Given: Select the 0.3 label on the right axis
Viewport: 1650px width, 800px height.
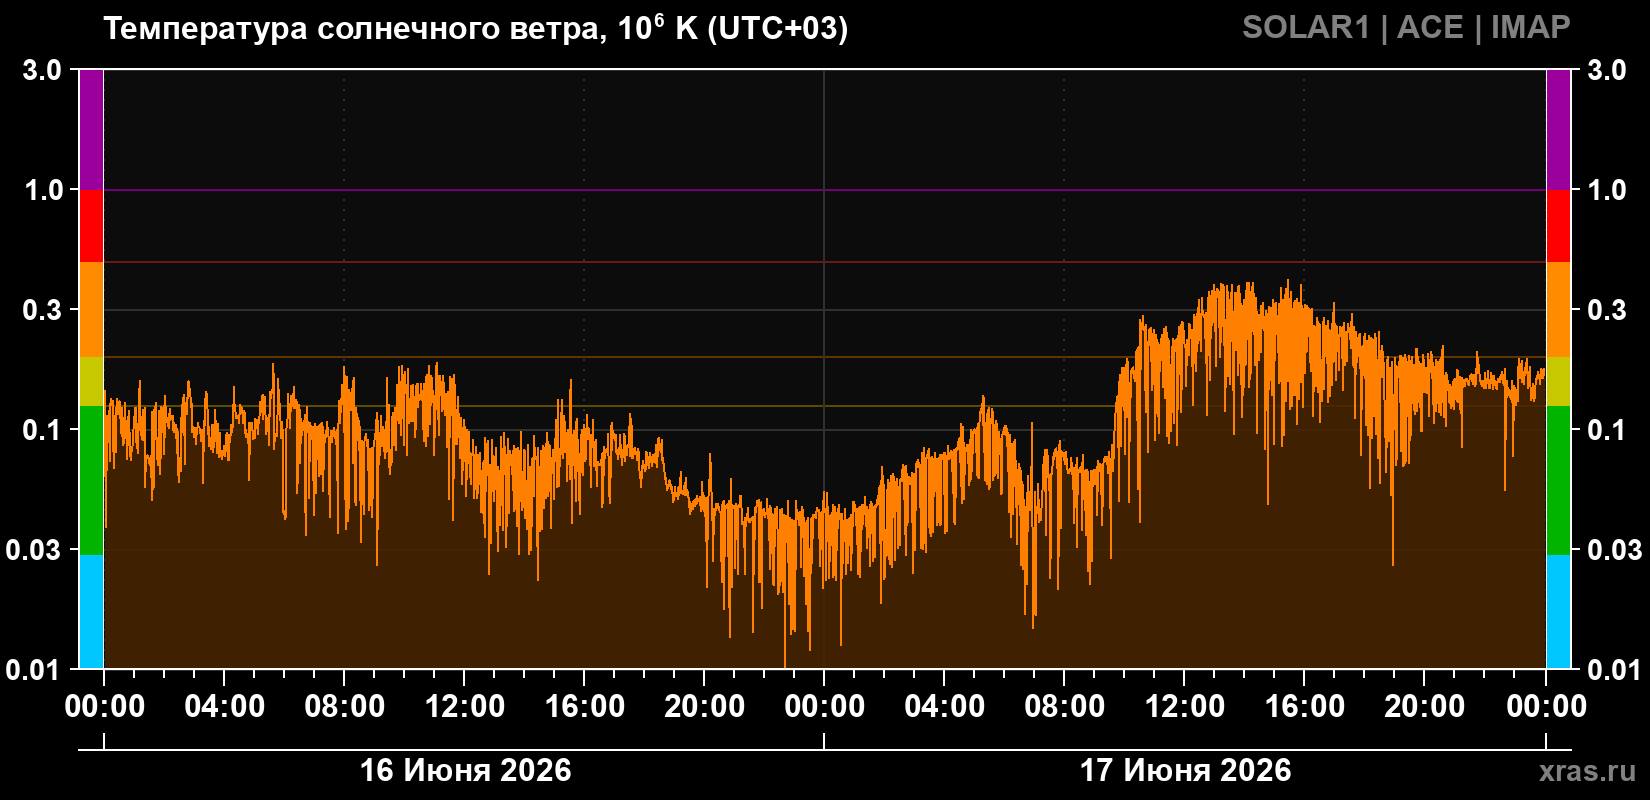Looking at the screenshot, I should click(1607, 310).
